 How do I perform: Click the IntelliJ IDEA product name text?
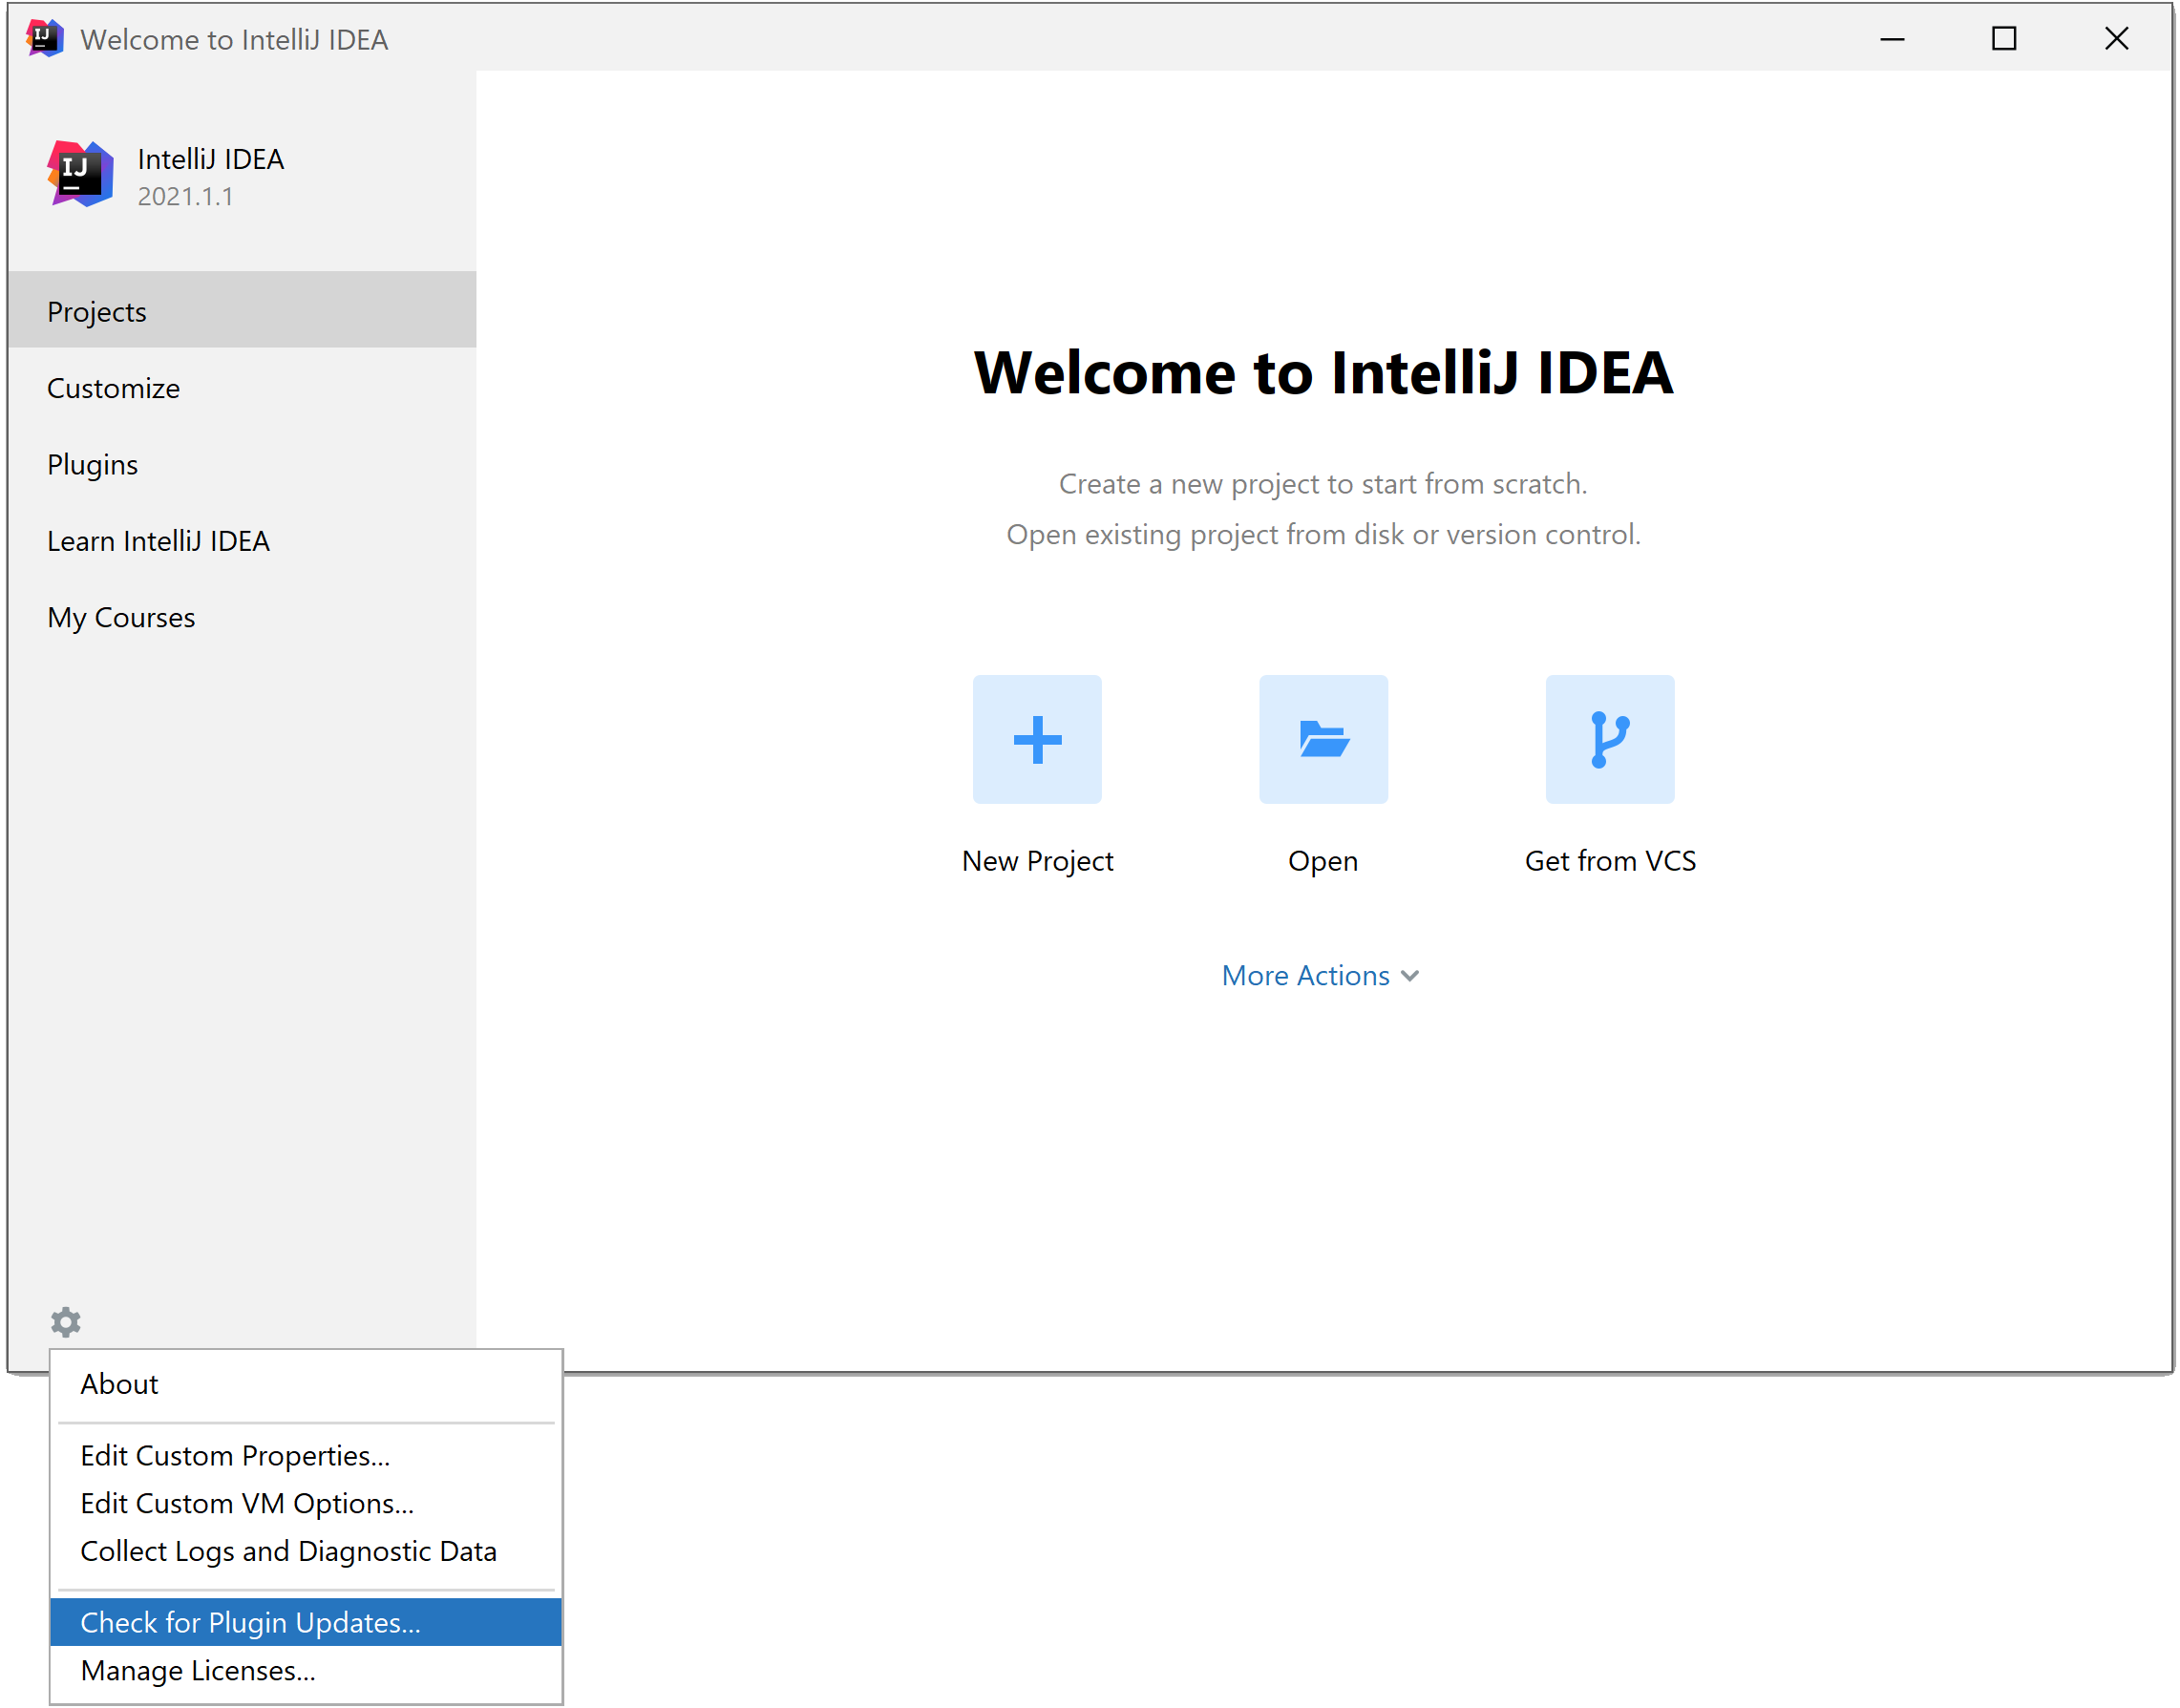tap(211, 159)
